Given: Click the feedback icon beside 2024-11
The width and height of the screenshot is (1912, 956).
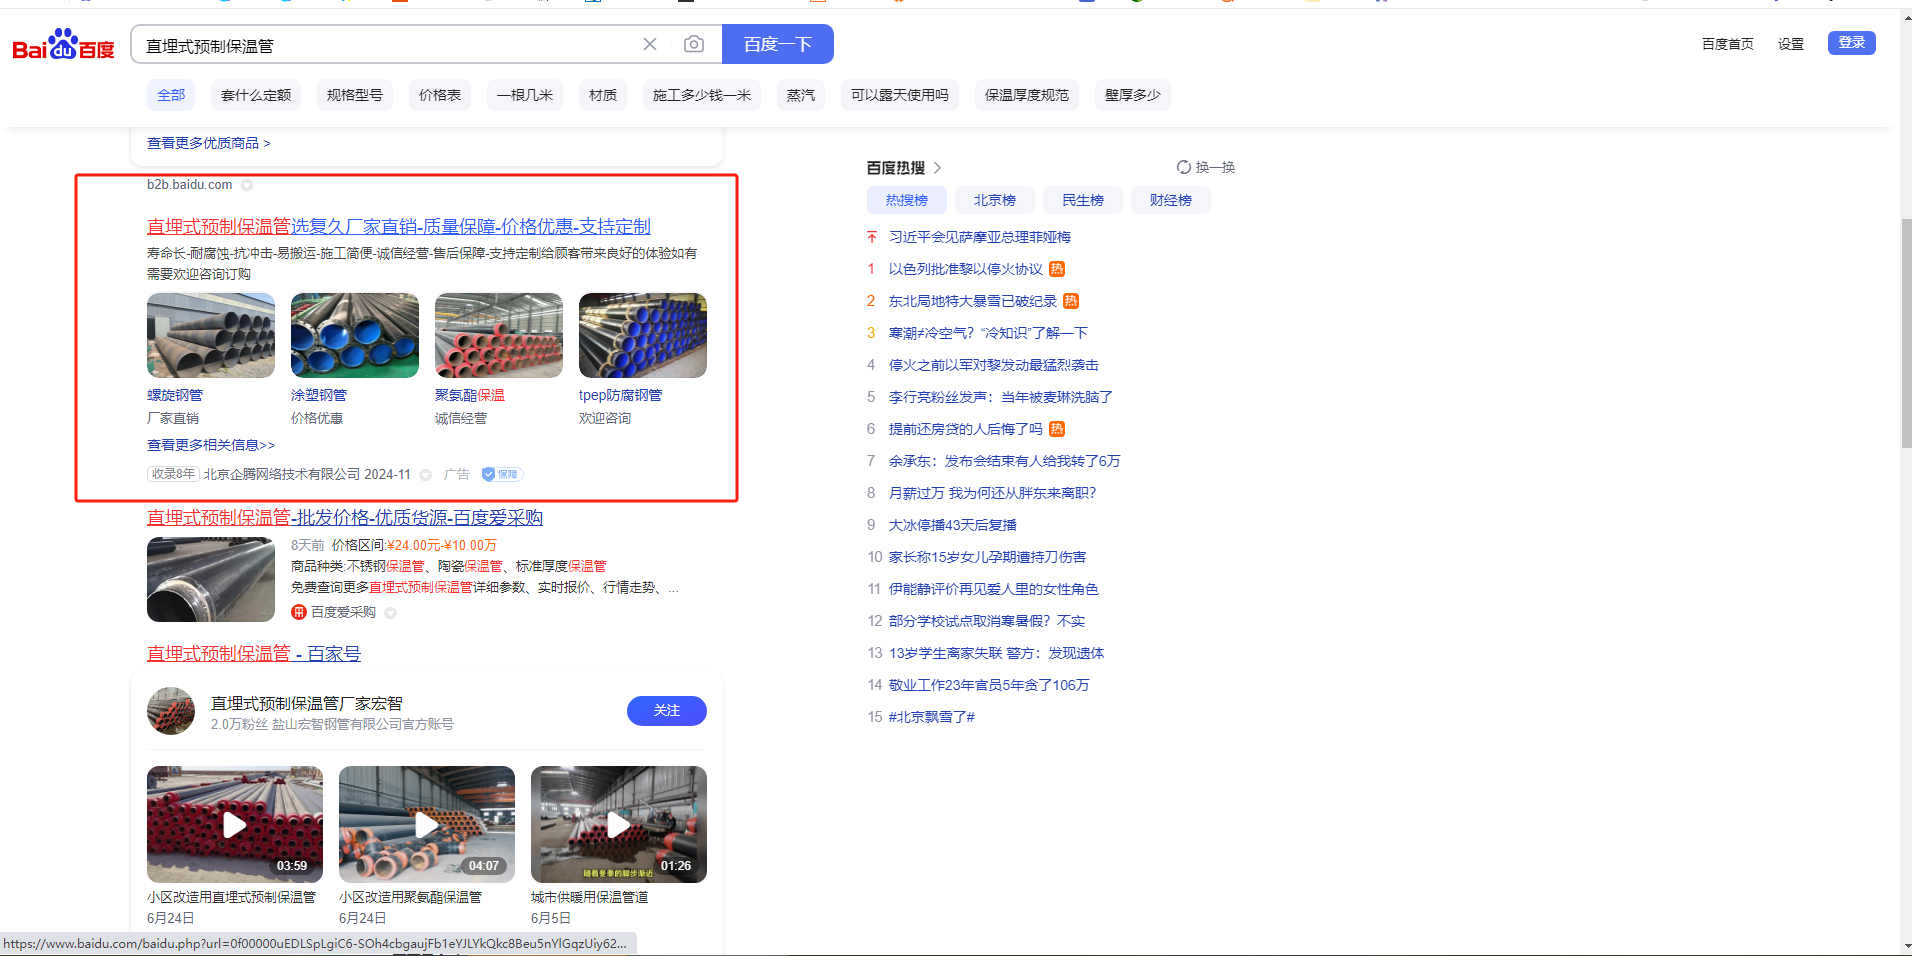Looking at the screenshot, I should pos(426,475).
